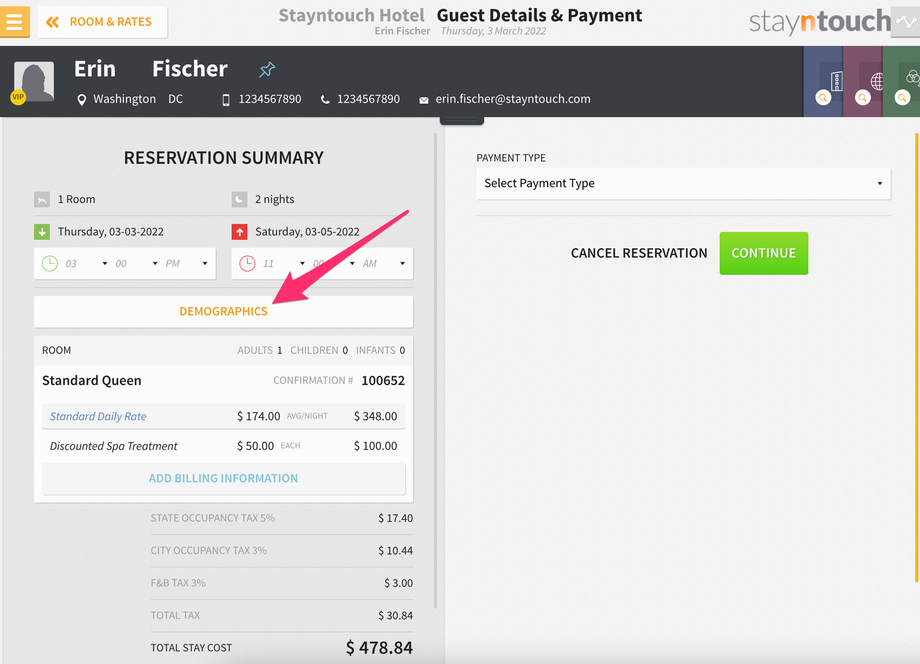Edit last name field Fischer
The height and width of the screenshot is (664, 920).
click(x=190, y=69)
